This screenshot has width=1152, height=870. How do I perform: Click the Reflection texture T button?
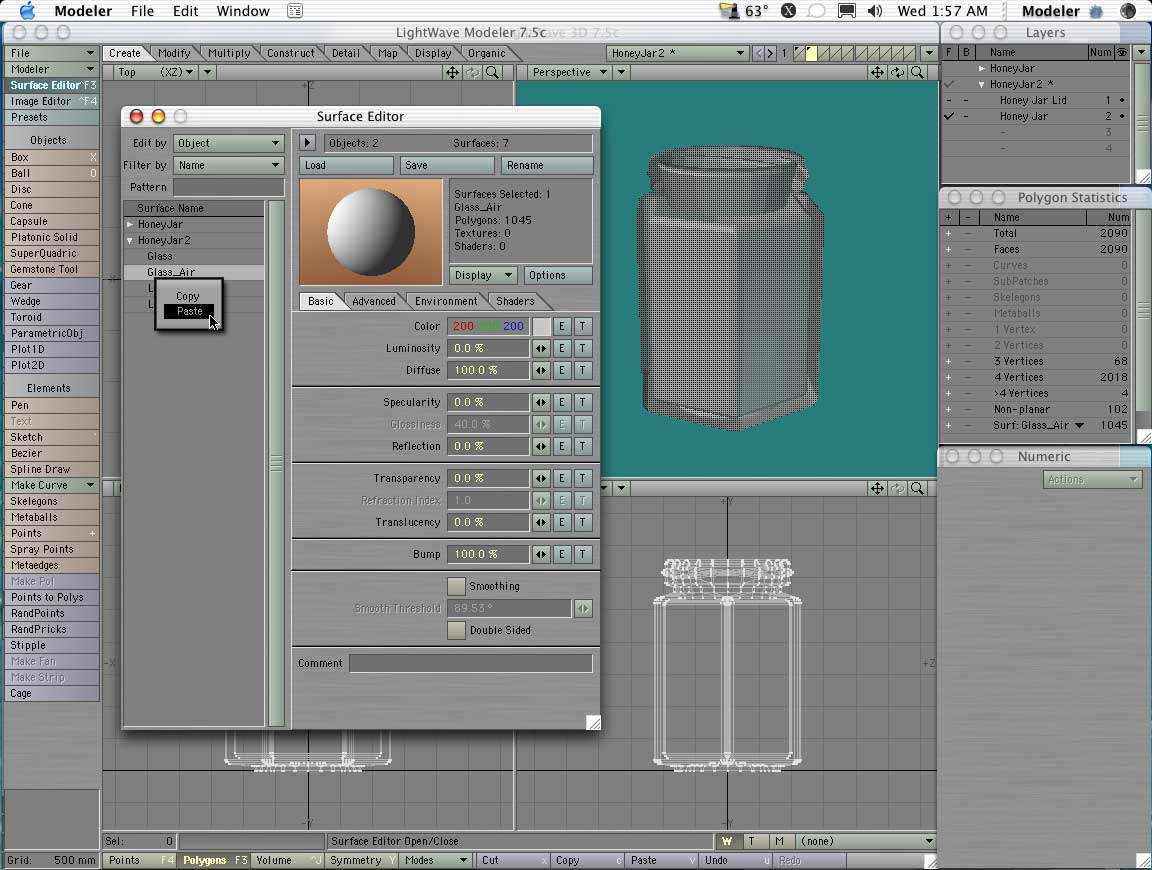(583, 446)
